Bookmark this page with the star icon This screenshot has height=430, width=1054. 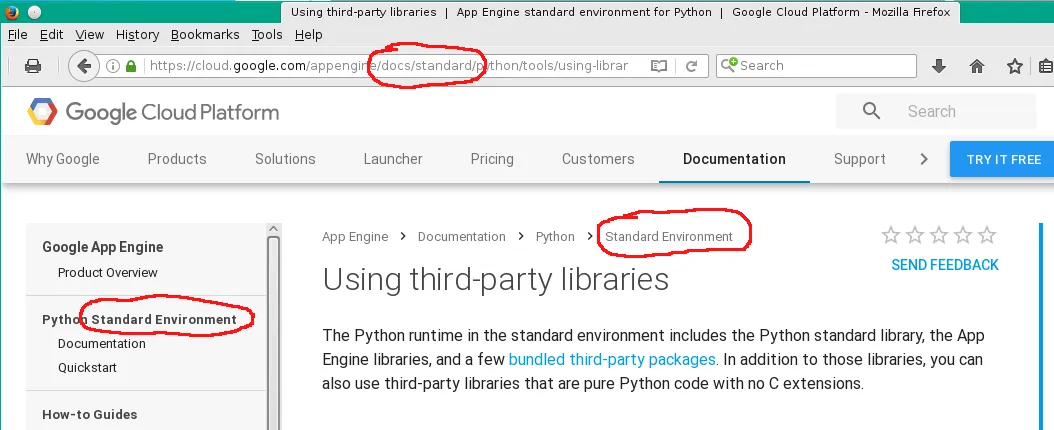[x=1014, y=66]
